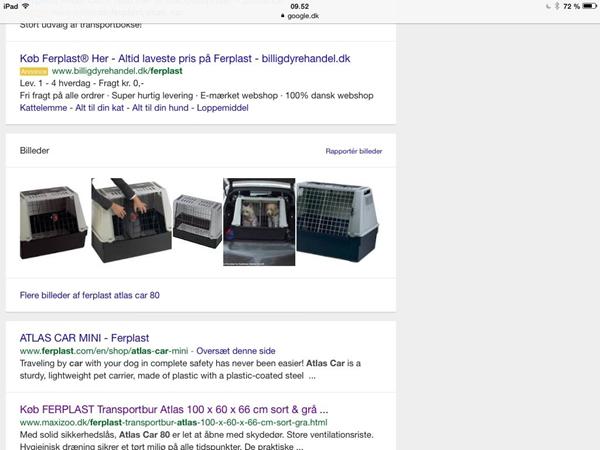Open the Loppemiddel sitelink
Screen dimensions: 600x450
[222, 108]
